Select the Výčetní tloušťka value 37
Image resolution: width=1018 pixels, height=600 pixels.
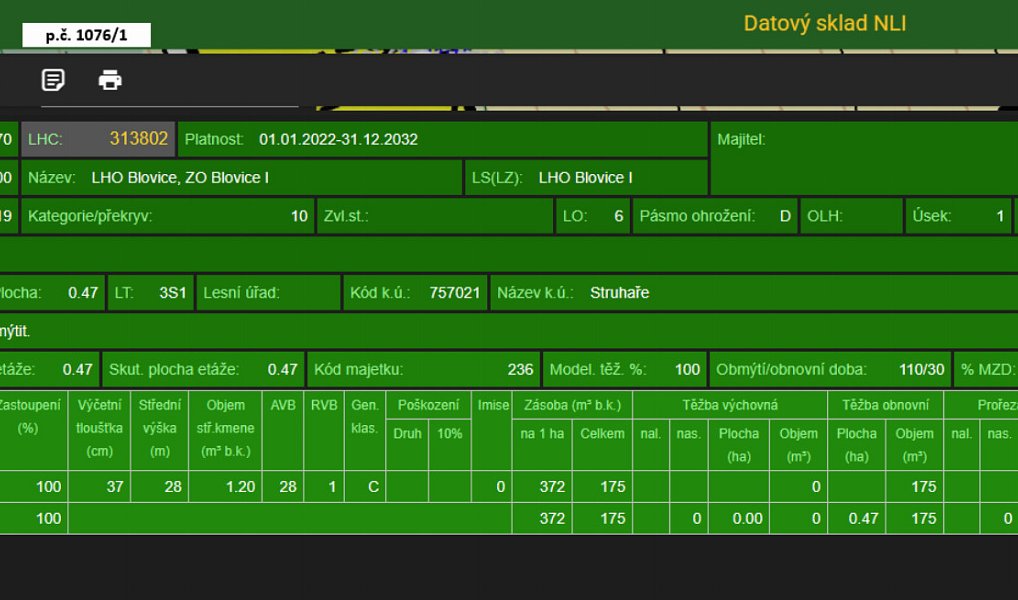tap(115, 487)
